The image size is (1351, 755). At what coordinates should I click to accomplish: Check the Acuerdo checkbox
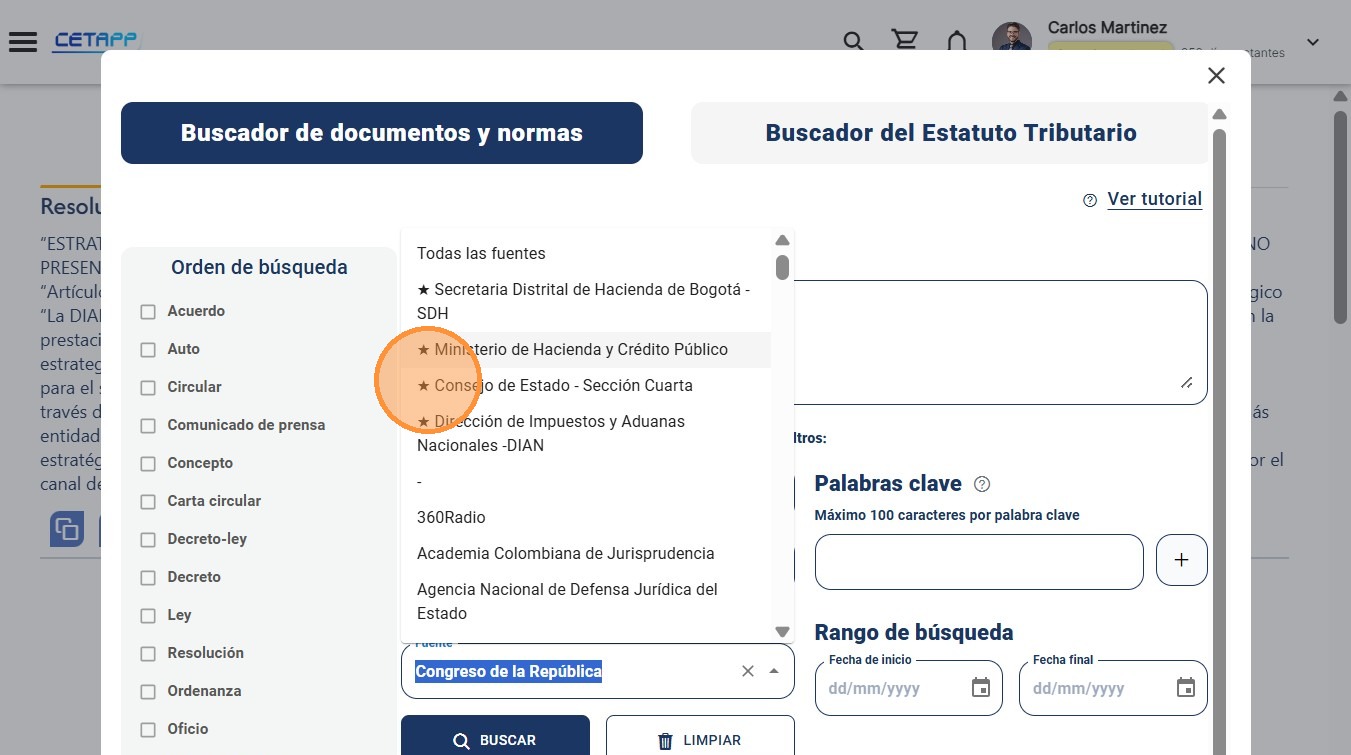coord(148,312)
